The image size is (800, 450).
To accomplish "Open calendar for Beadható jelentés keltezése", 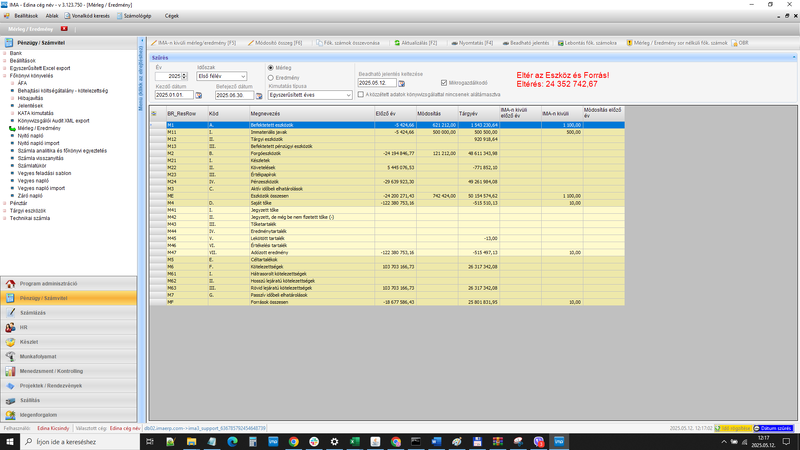I will tap(402, 83).
